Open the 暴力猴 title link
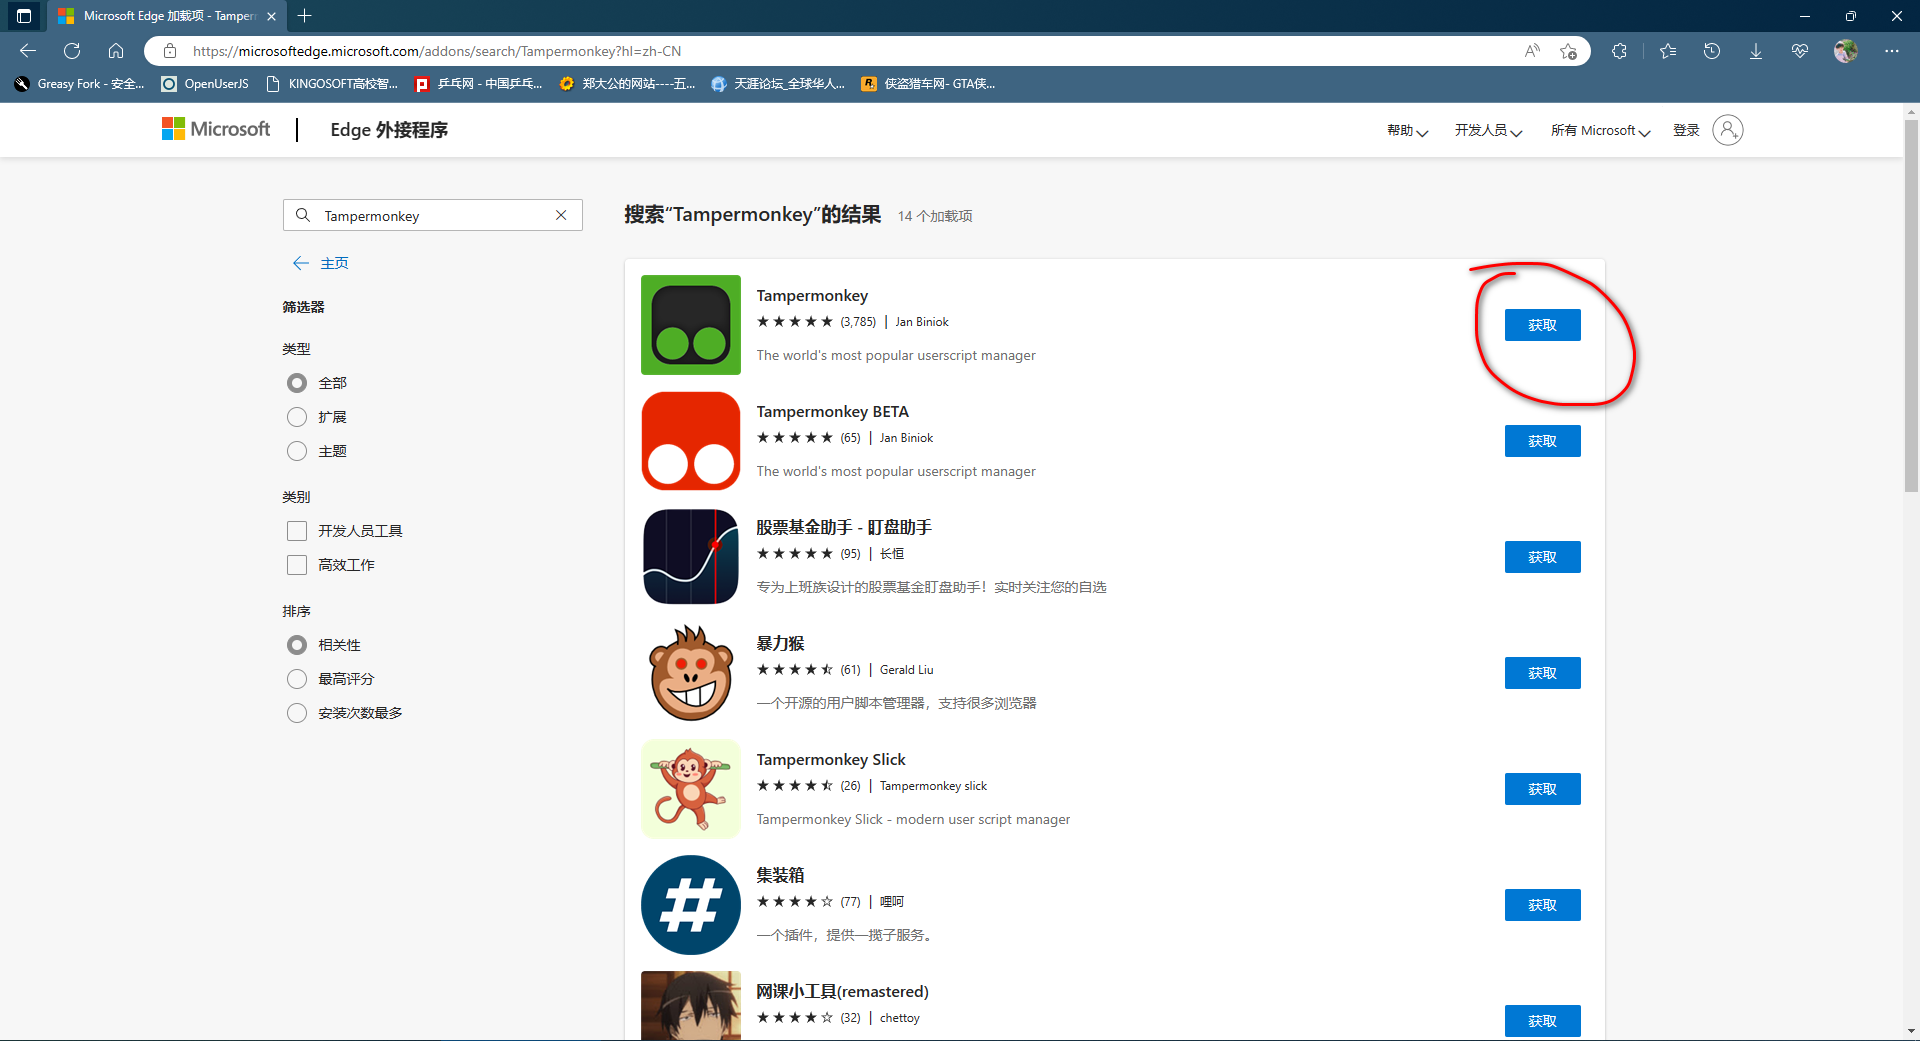Viewport: 1920px width, 1041px height. [780, 643]
